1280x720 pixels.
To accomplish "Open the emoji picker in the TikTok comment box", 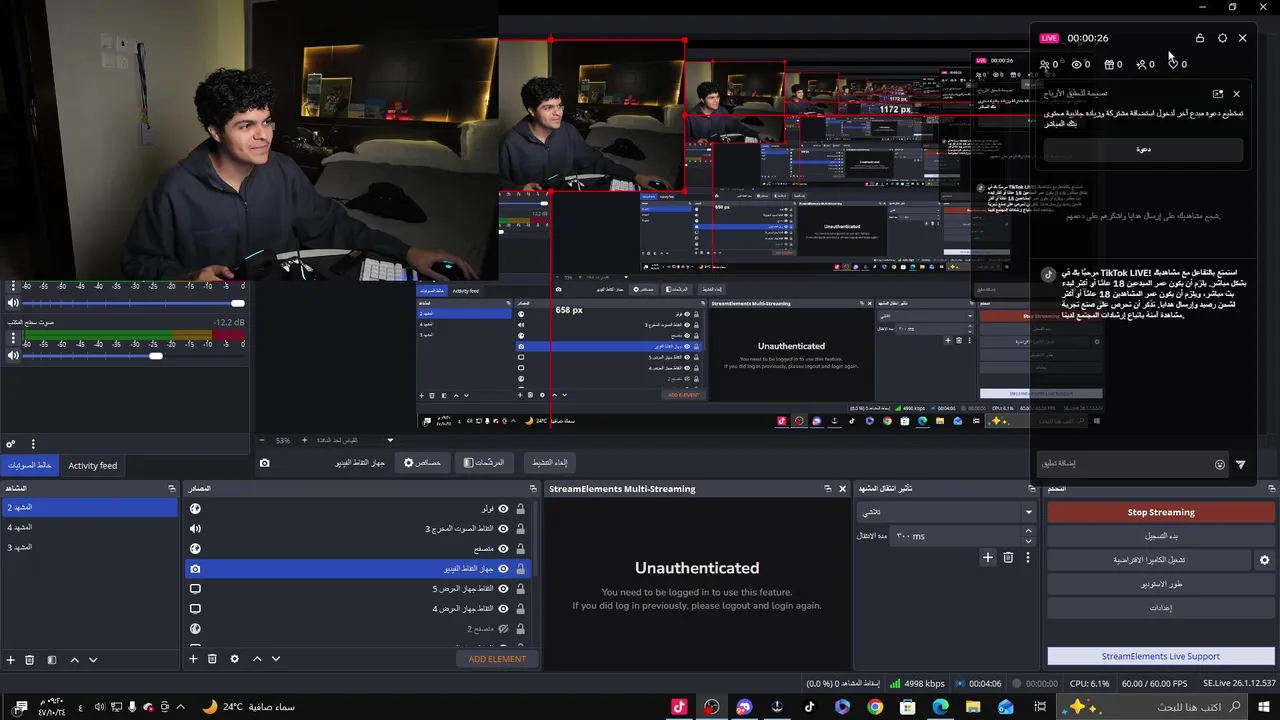I will click(x=1220, y=464).
